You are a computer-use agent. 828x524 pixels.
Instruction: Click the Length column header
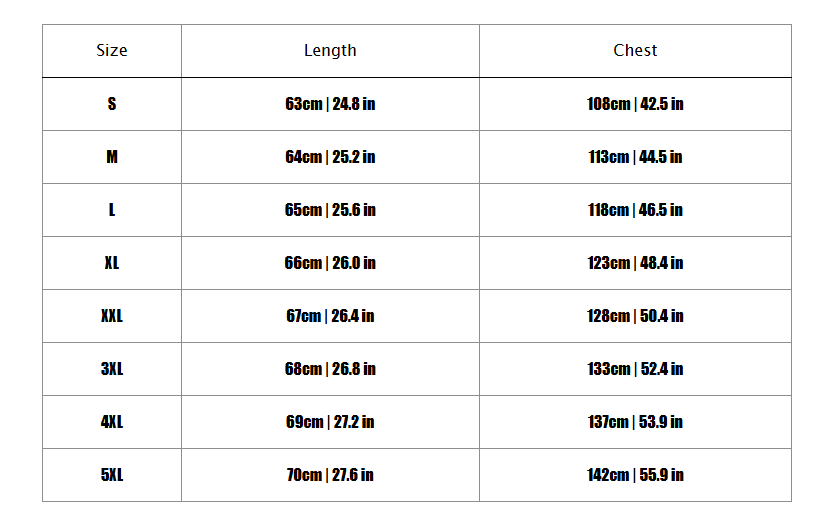pyautogui.click(x=330, y=51)
